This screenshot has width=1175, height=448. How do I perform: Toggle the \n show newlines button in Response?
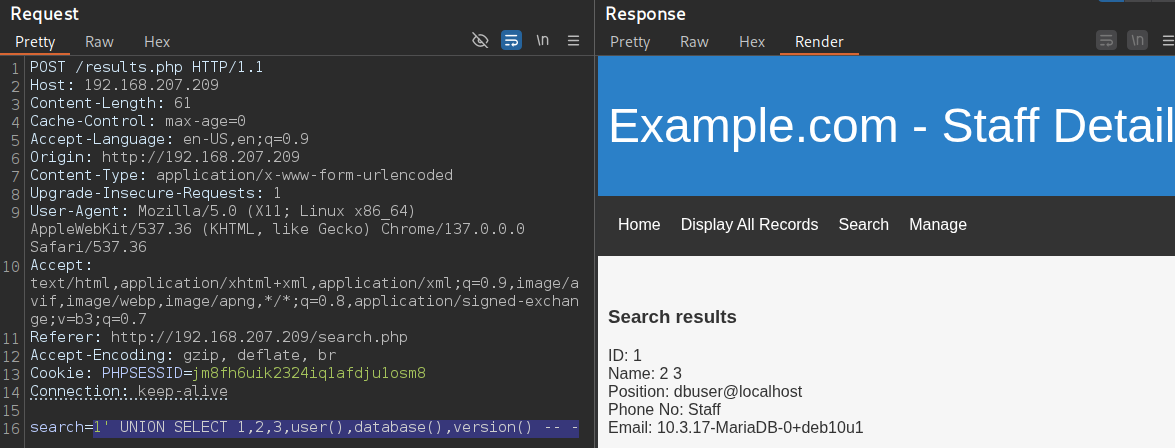coord(1138,40)
